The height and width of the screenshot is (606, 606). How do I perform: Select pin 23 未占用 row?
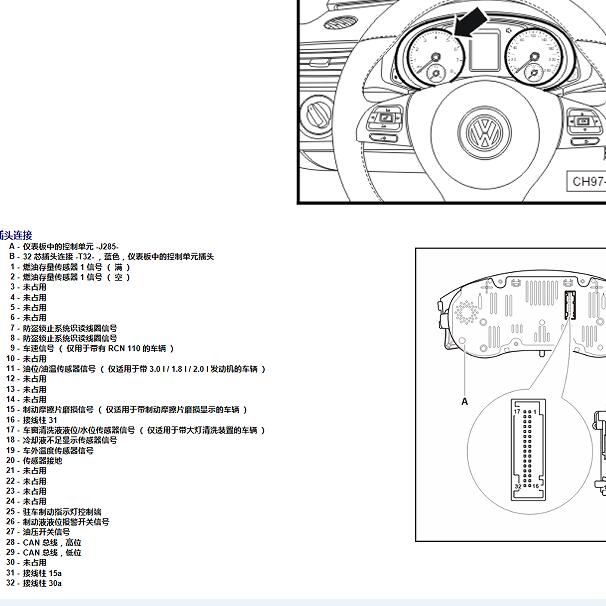click(26, 491)
